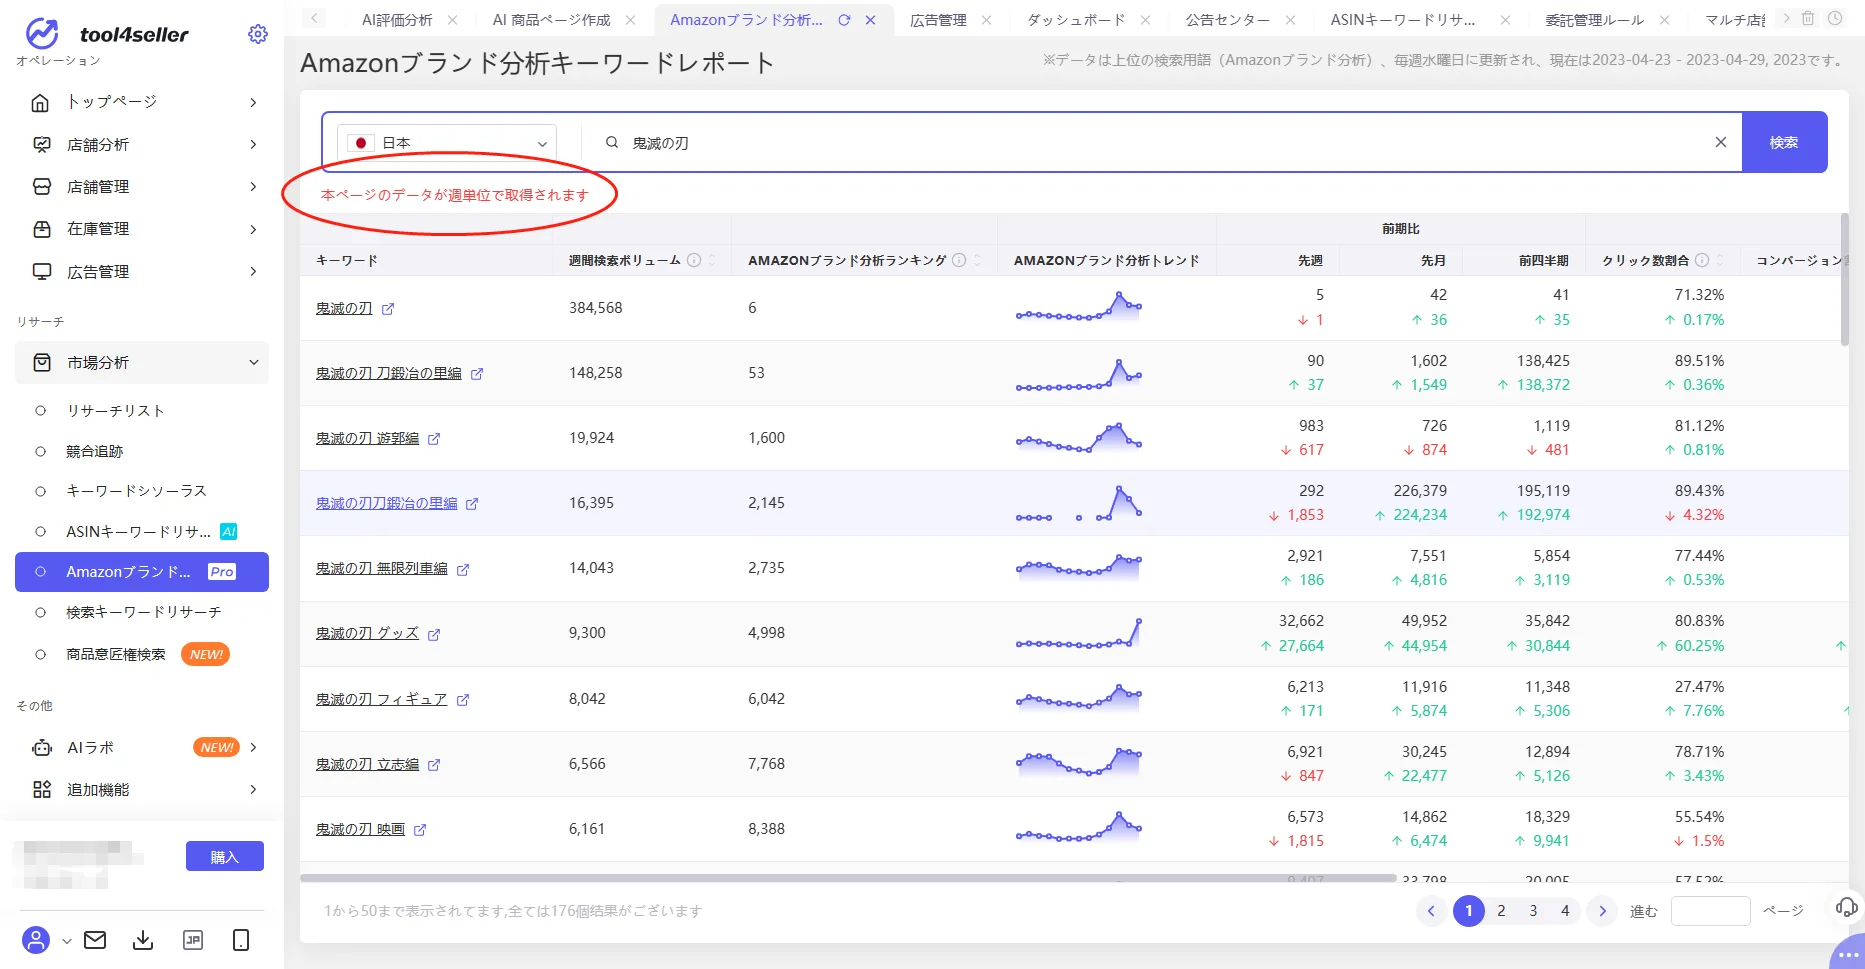Open external link icon for 鬼滅の刃 刀鍛冶の里編

477,374
